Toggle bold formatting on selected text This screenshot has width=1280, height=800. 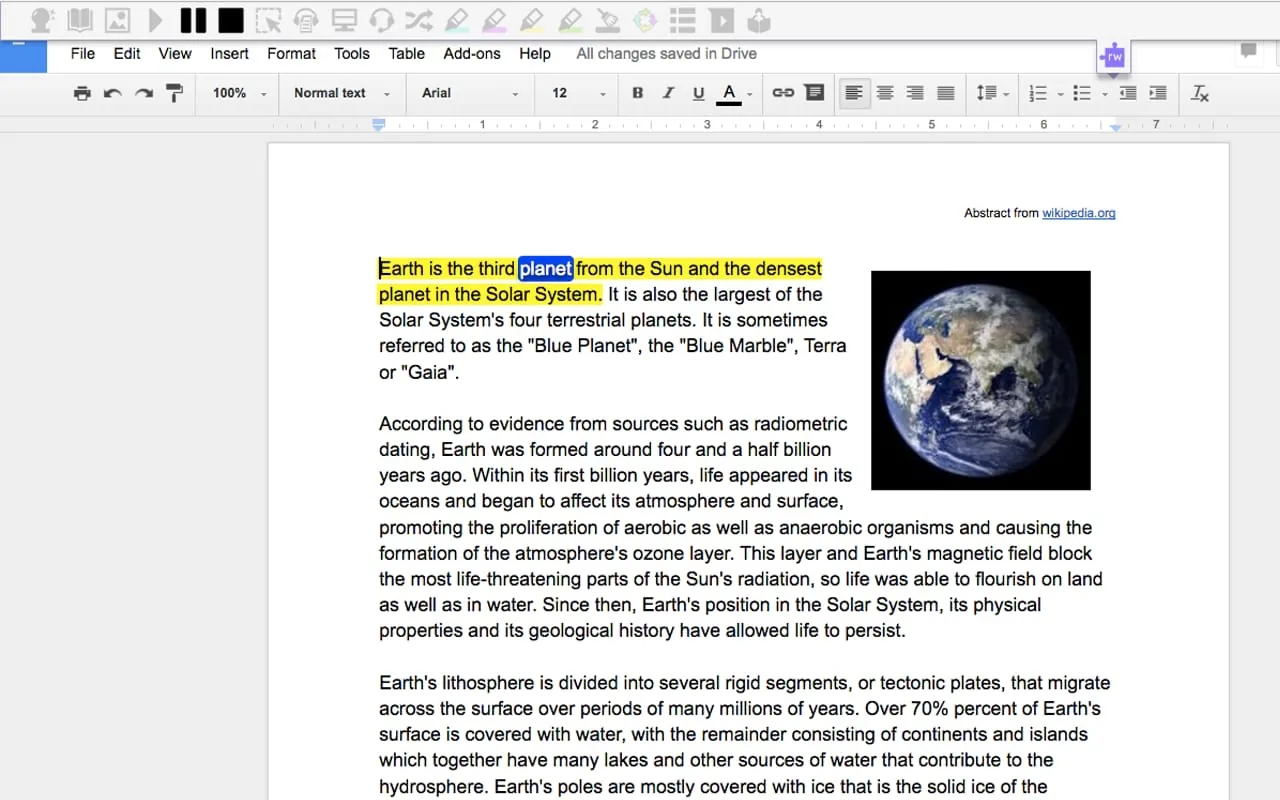[637, 93]
